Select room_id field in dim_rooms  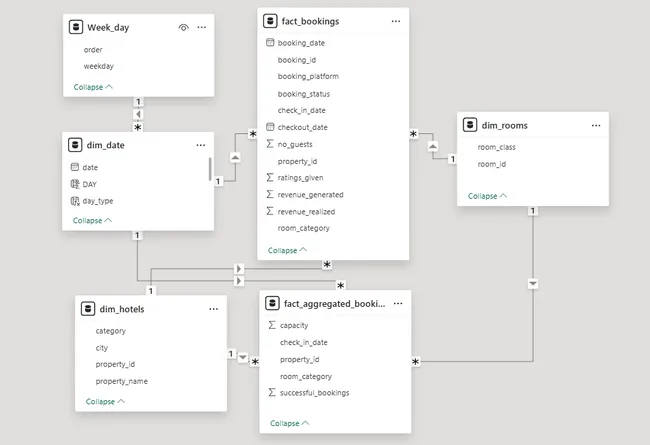tap(492, 164)
